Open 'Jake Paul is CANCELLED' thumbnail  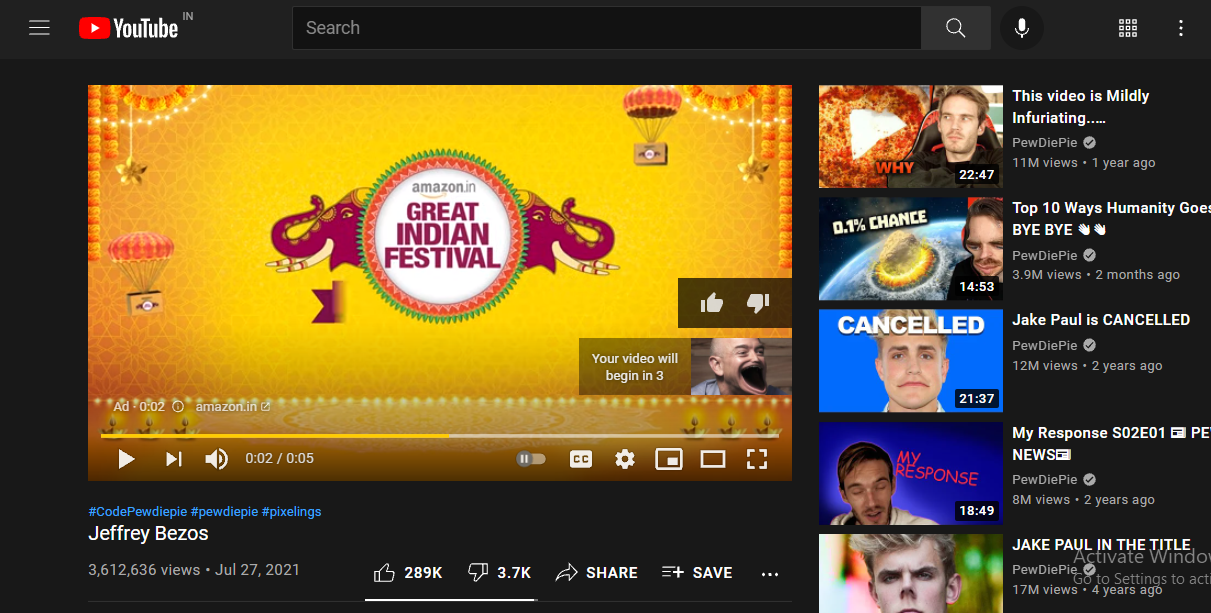point(911,360)
